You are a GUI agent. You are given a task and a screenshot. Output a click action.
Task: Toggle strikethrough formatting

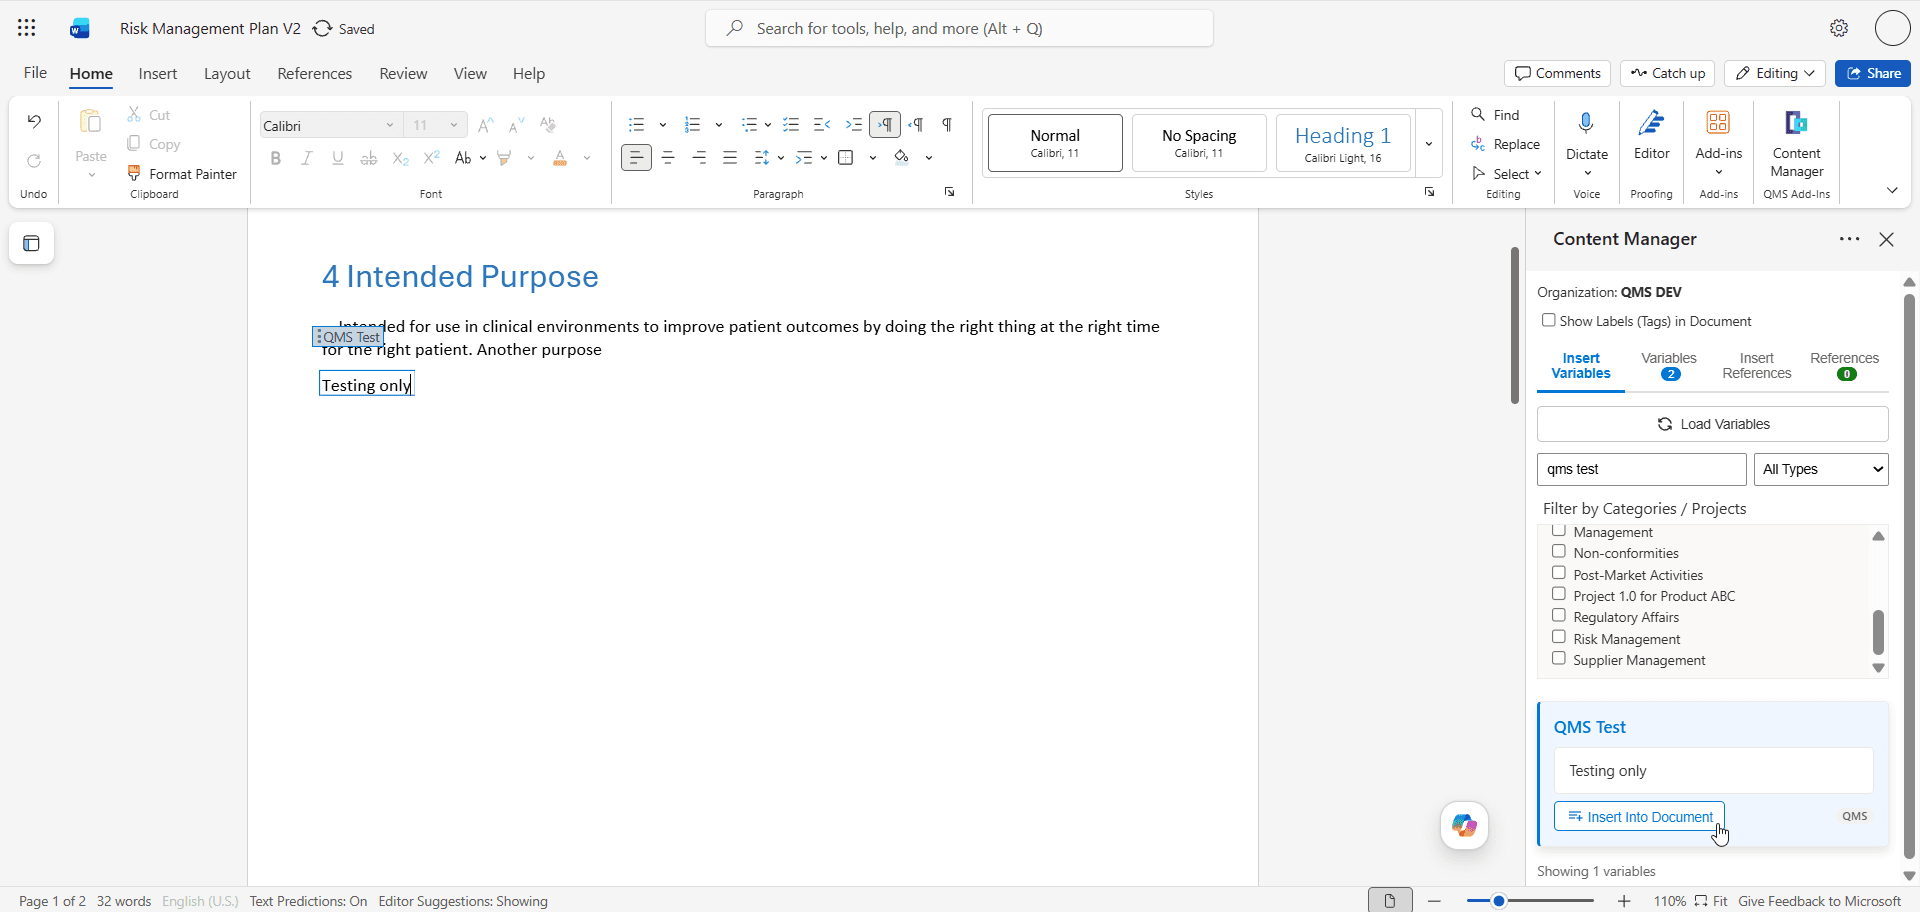[x=369, y=158]
